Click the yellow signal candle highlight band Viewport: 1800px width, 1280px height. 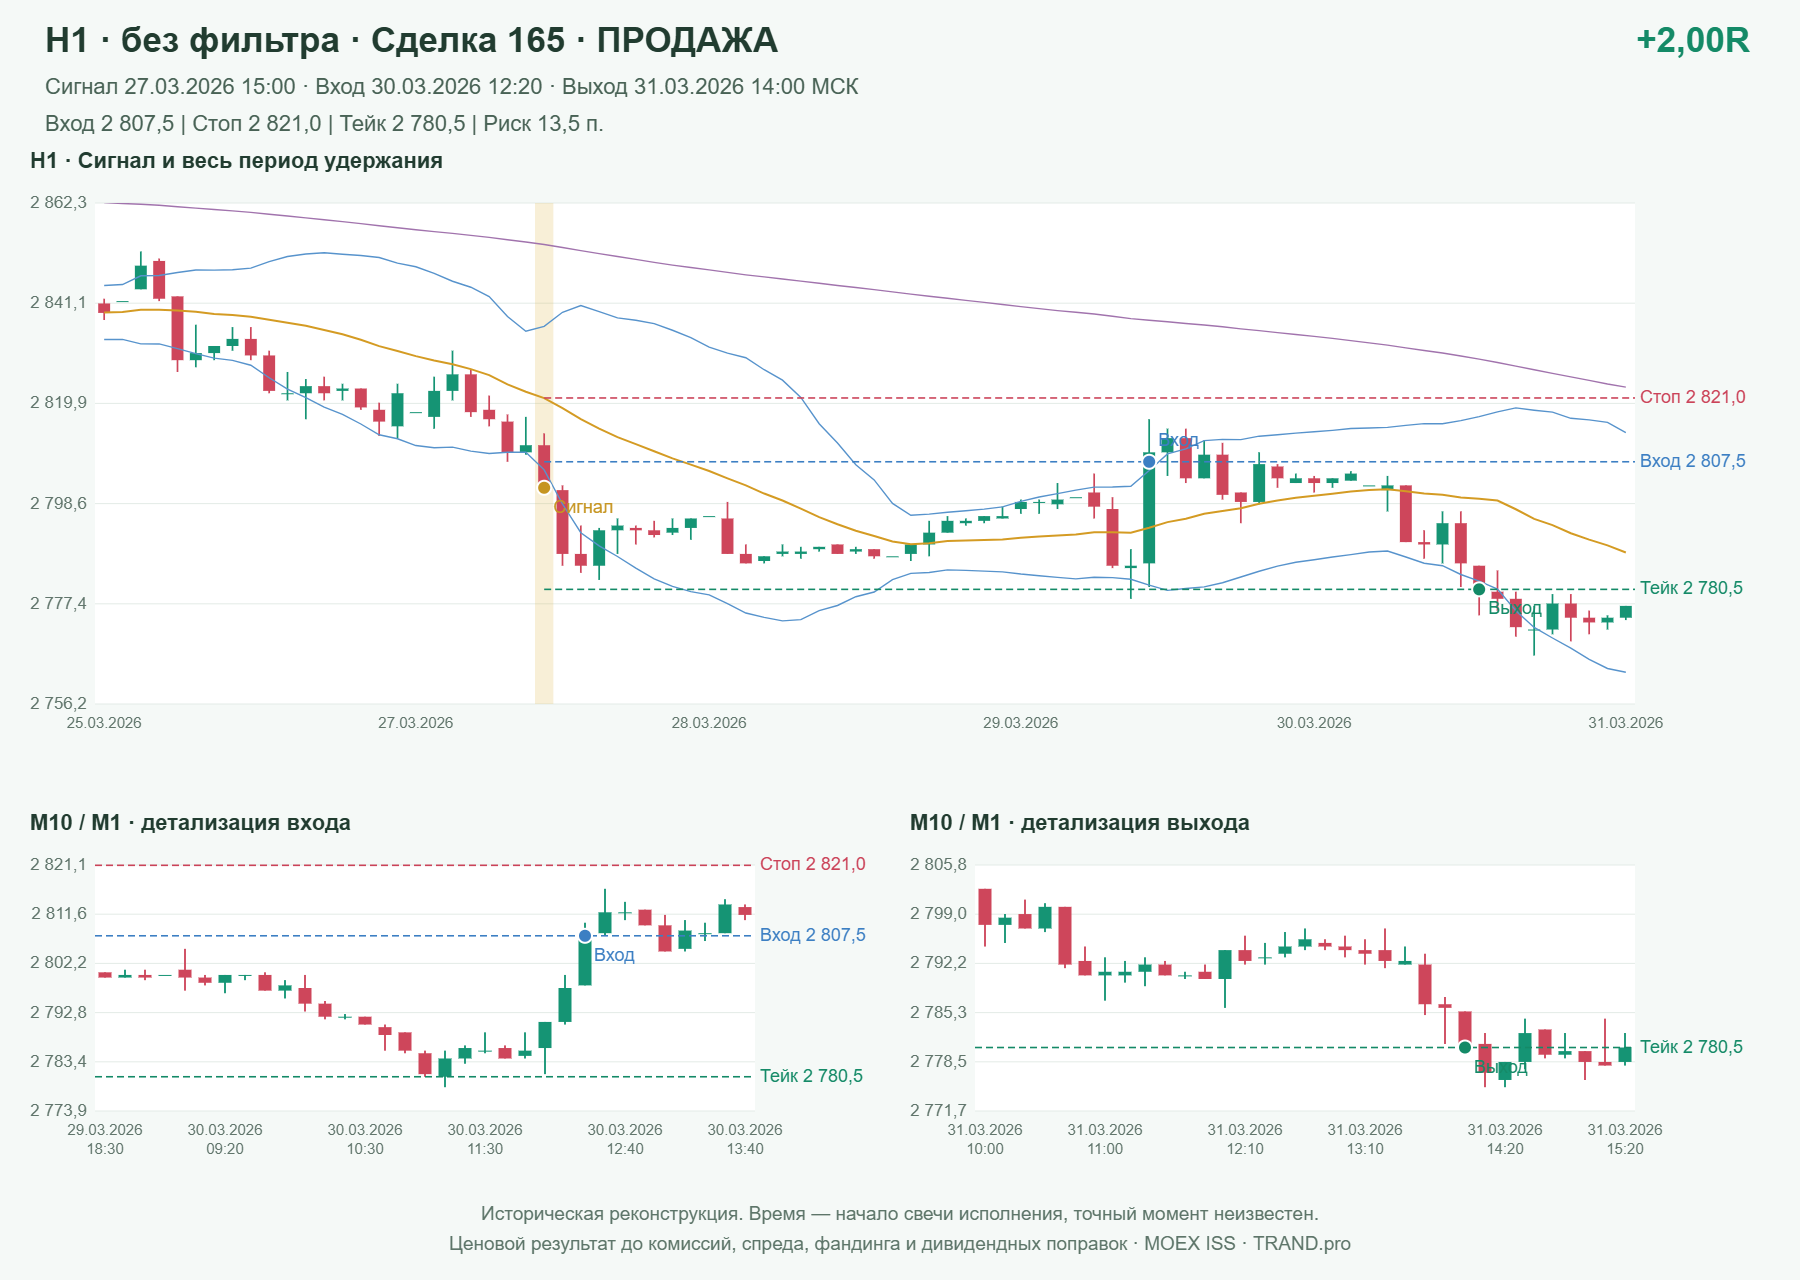[544, 453]
